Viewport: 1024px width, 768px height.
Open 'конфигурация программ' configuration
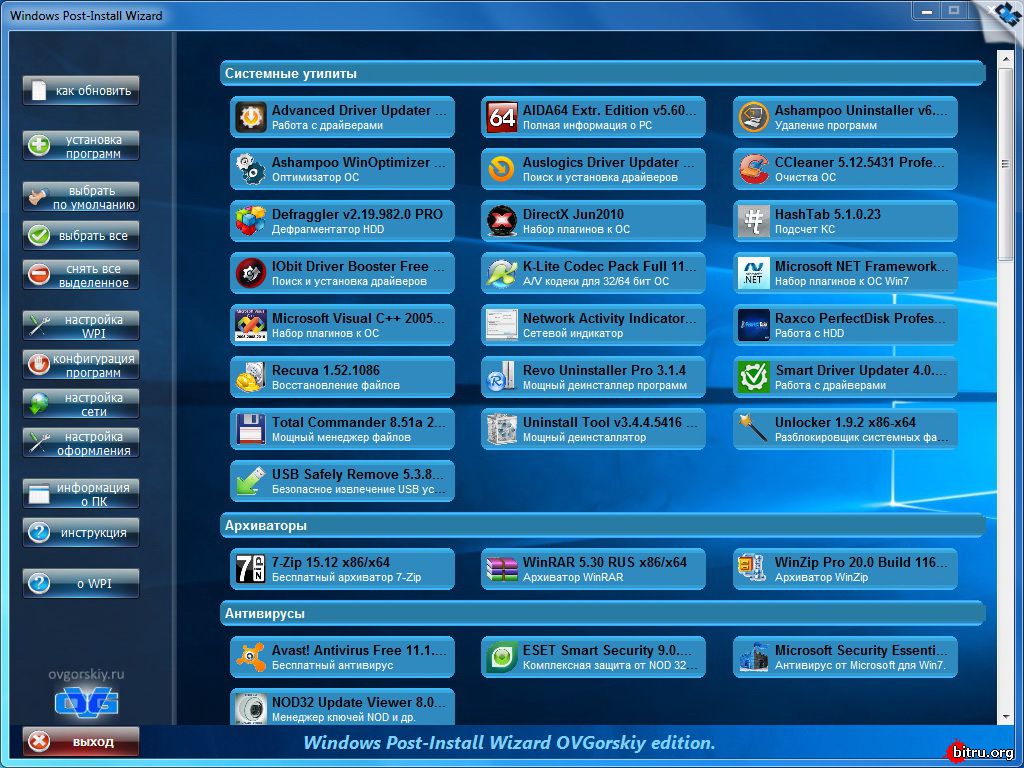click(81, 365)
